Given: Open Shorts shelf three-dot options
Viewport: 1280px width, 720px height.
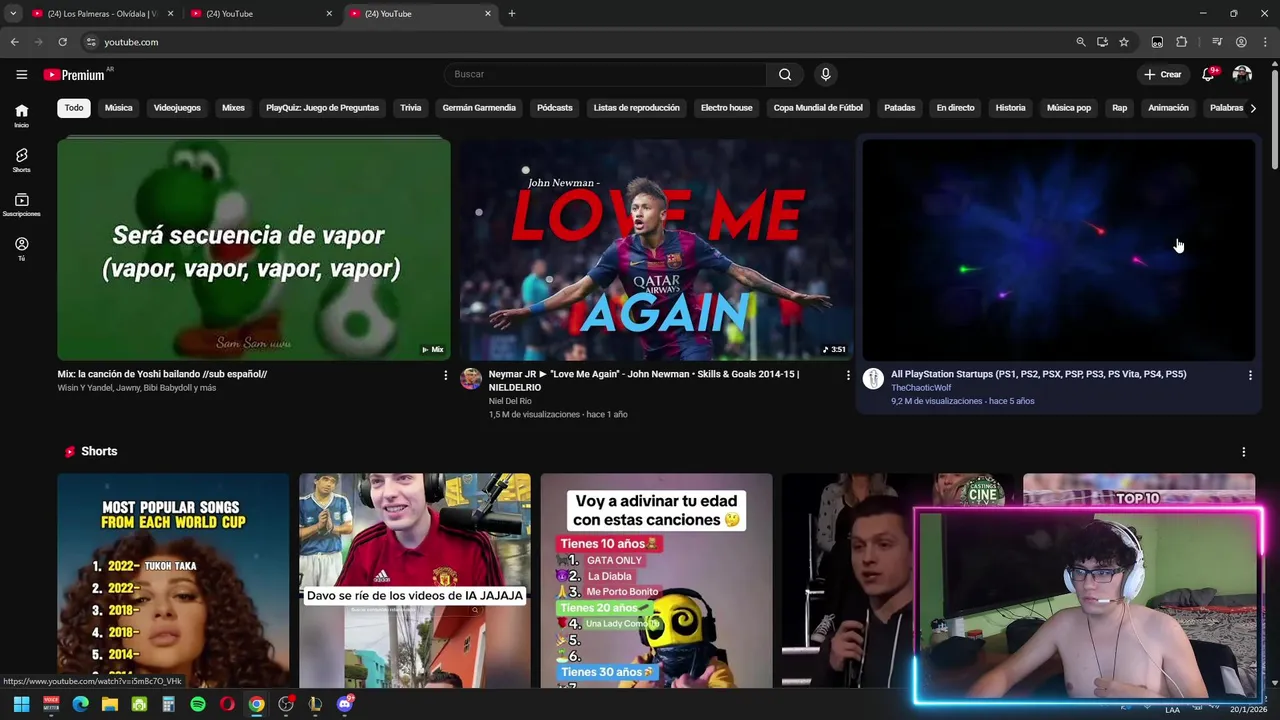Looking at the screenshot, I should pos(1243,452).
